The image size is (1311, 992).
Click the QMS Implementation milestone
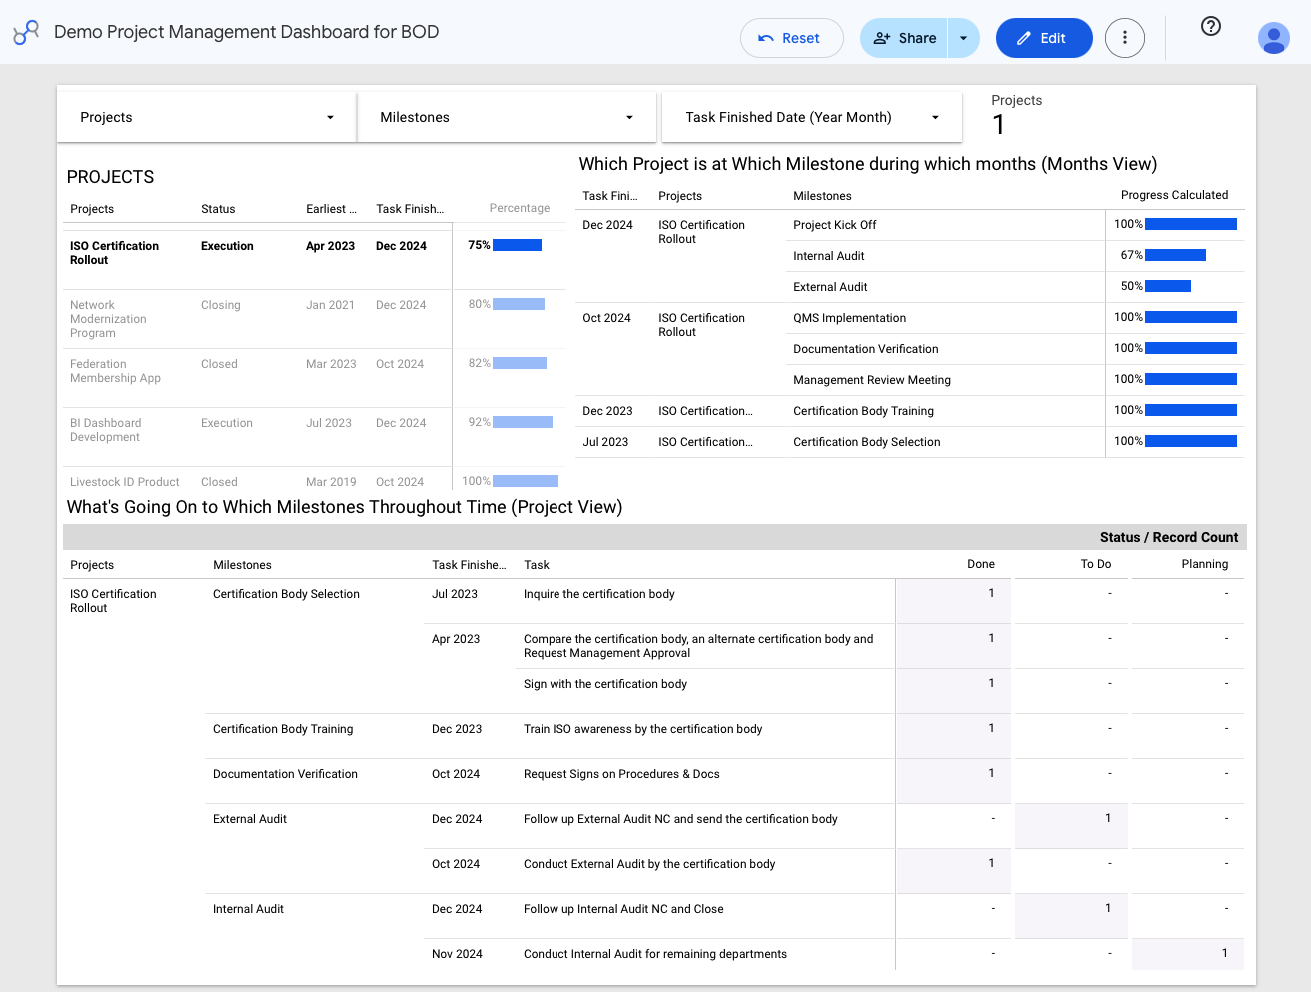(x=849, y=318)
